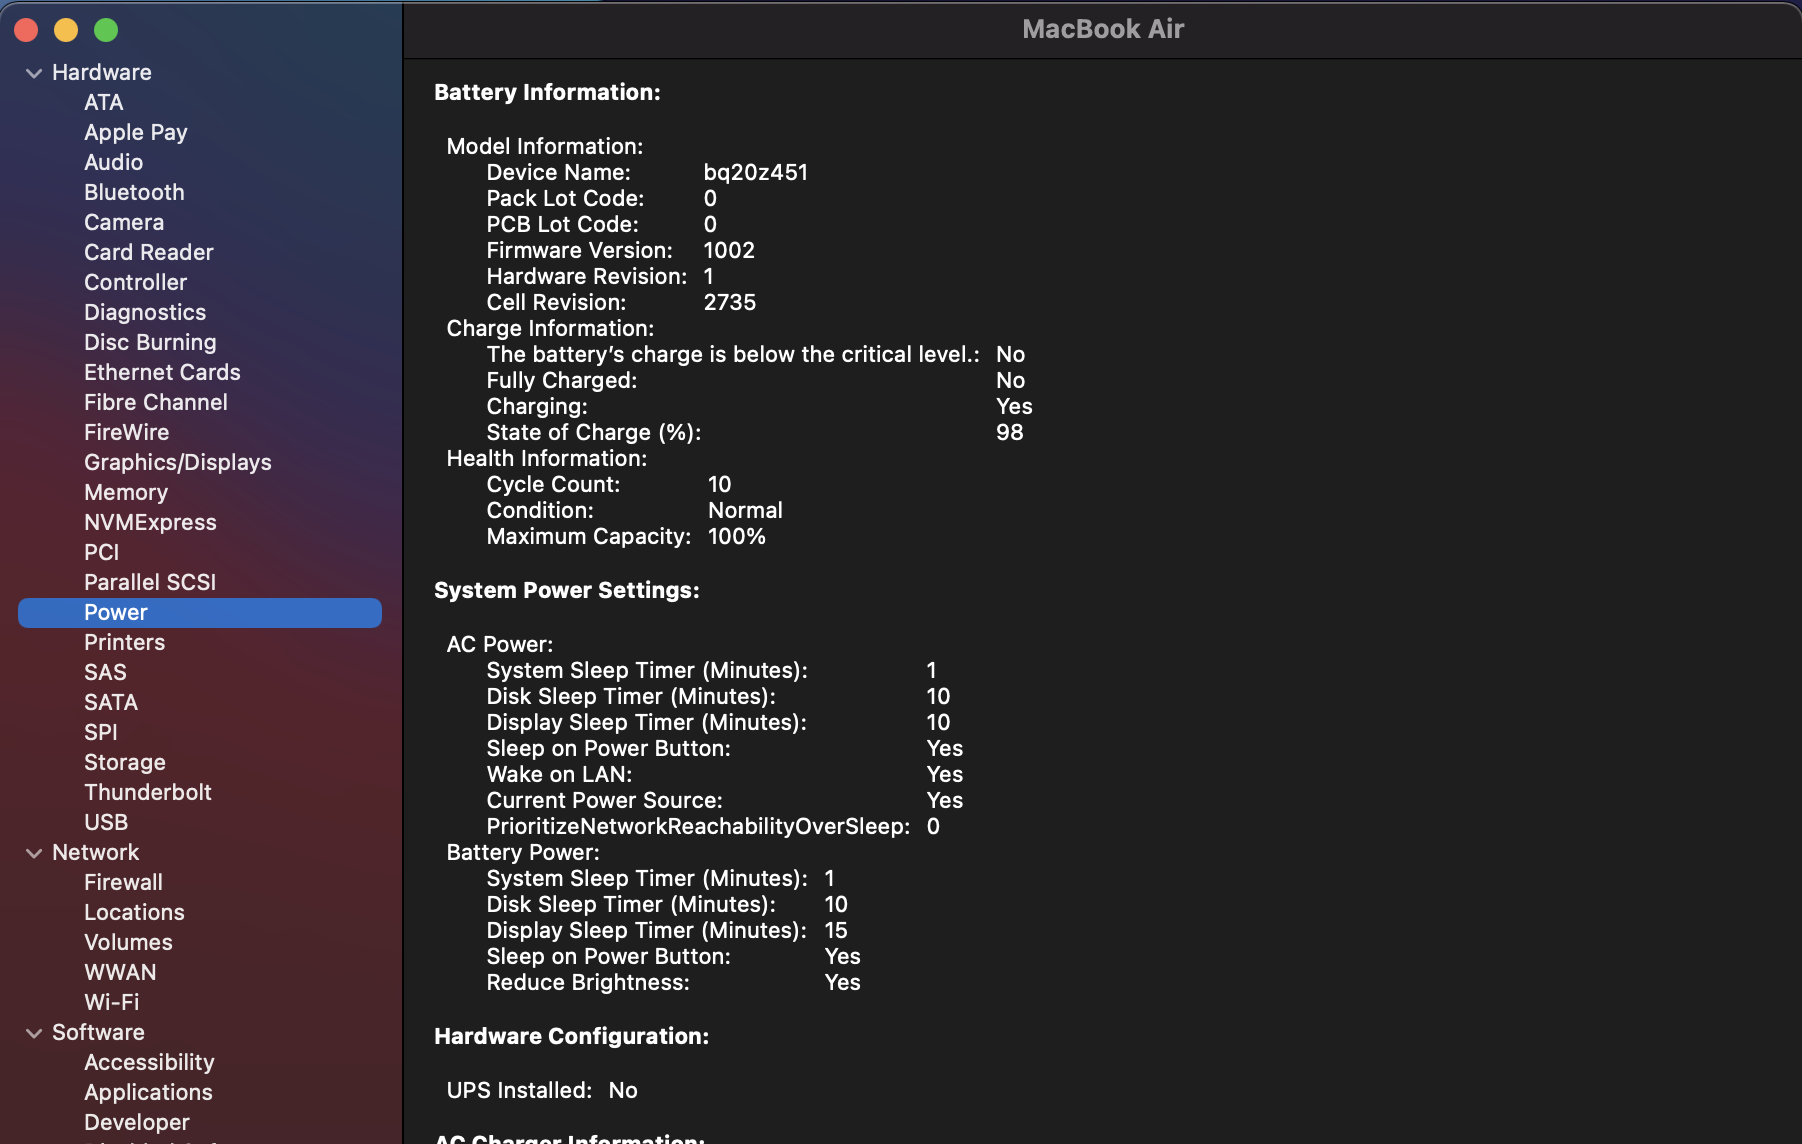Select Fibre Channel entry
The image size is (1802, 1144).
click(x=156, y=403)
